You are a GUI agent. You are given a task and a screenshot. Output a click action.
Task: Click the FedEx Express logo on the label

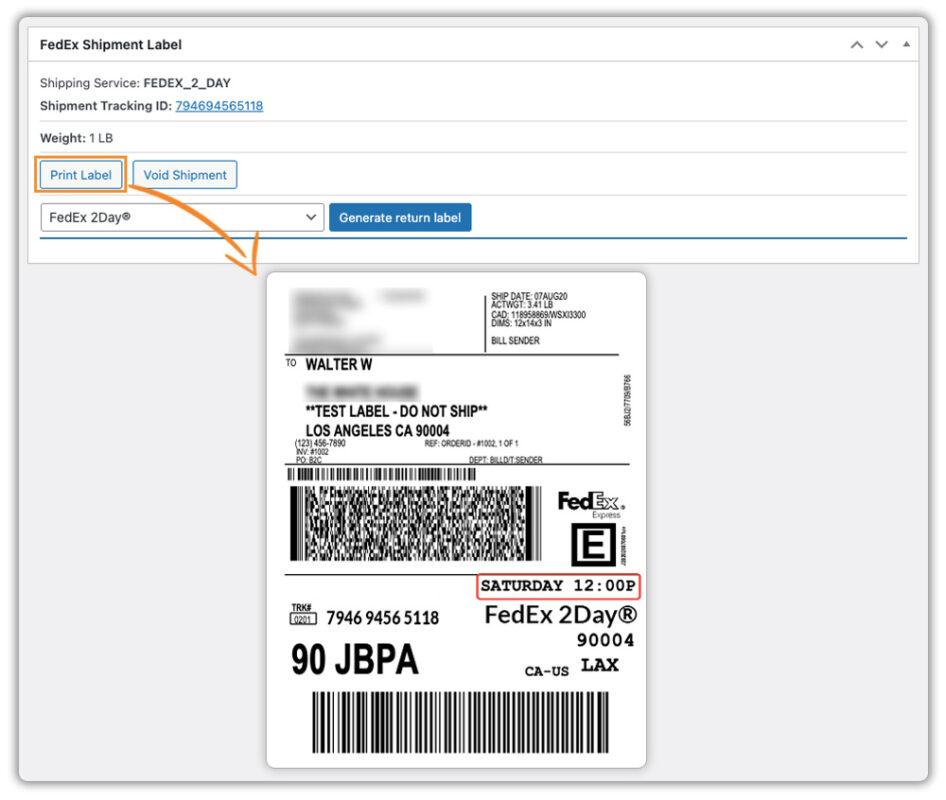(591, 503)
